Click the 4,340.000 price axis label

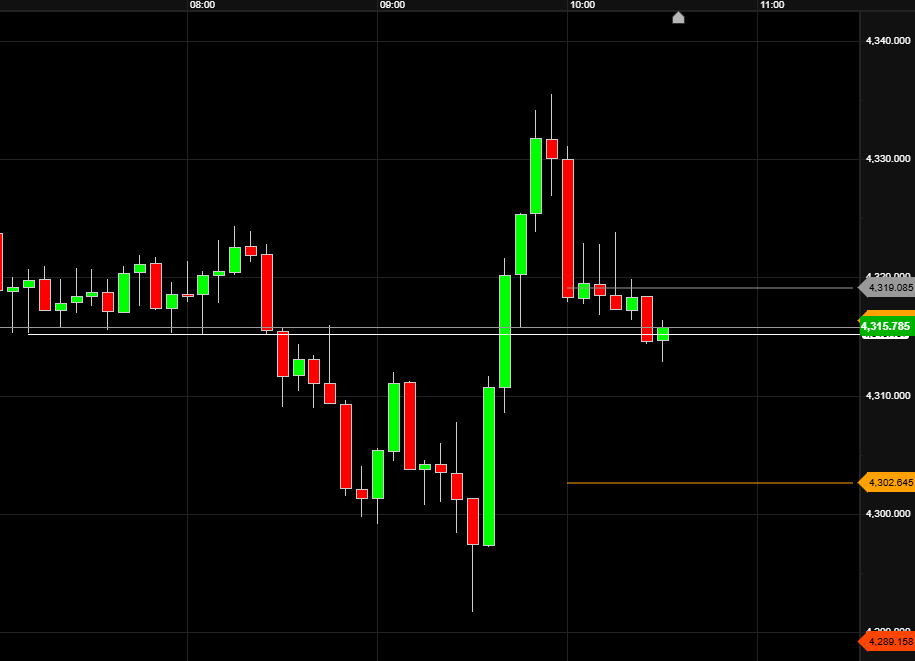[x=888, y=41]
